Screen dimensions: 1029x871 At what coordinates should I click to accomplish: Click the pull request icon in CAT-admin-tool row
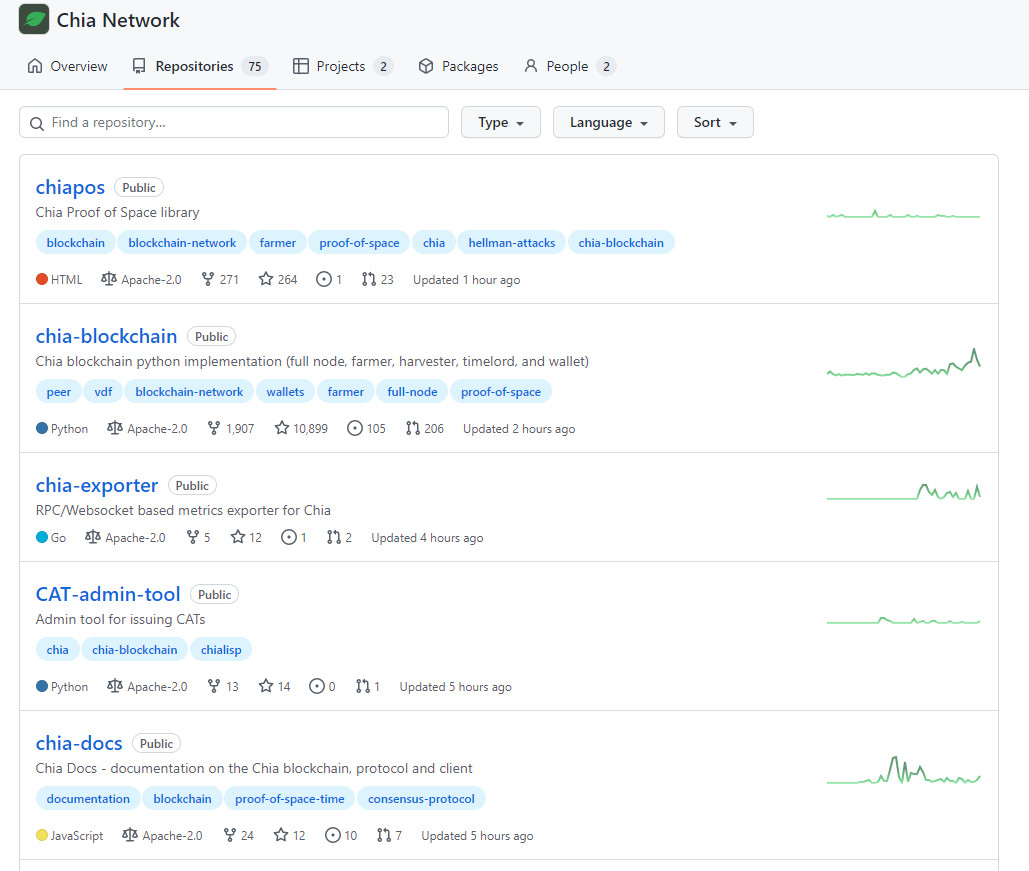click(x=363, y=687)
